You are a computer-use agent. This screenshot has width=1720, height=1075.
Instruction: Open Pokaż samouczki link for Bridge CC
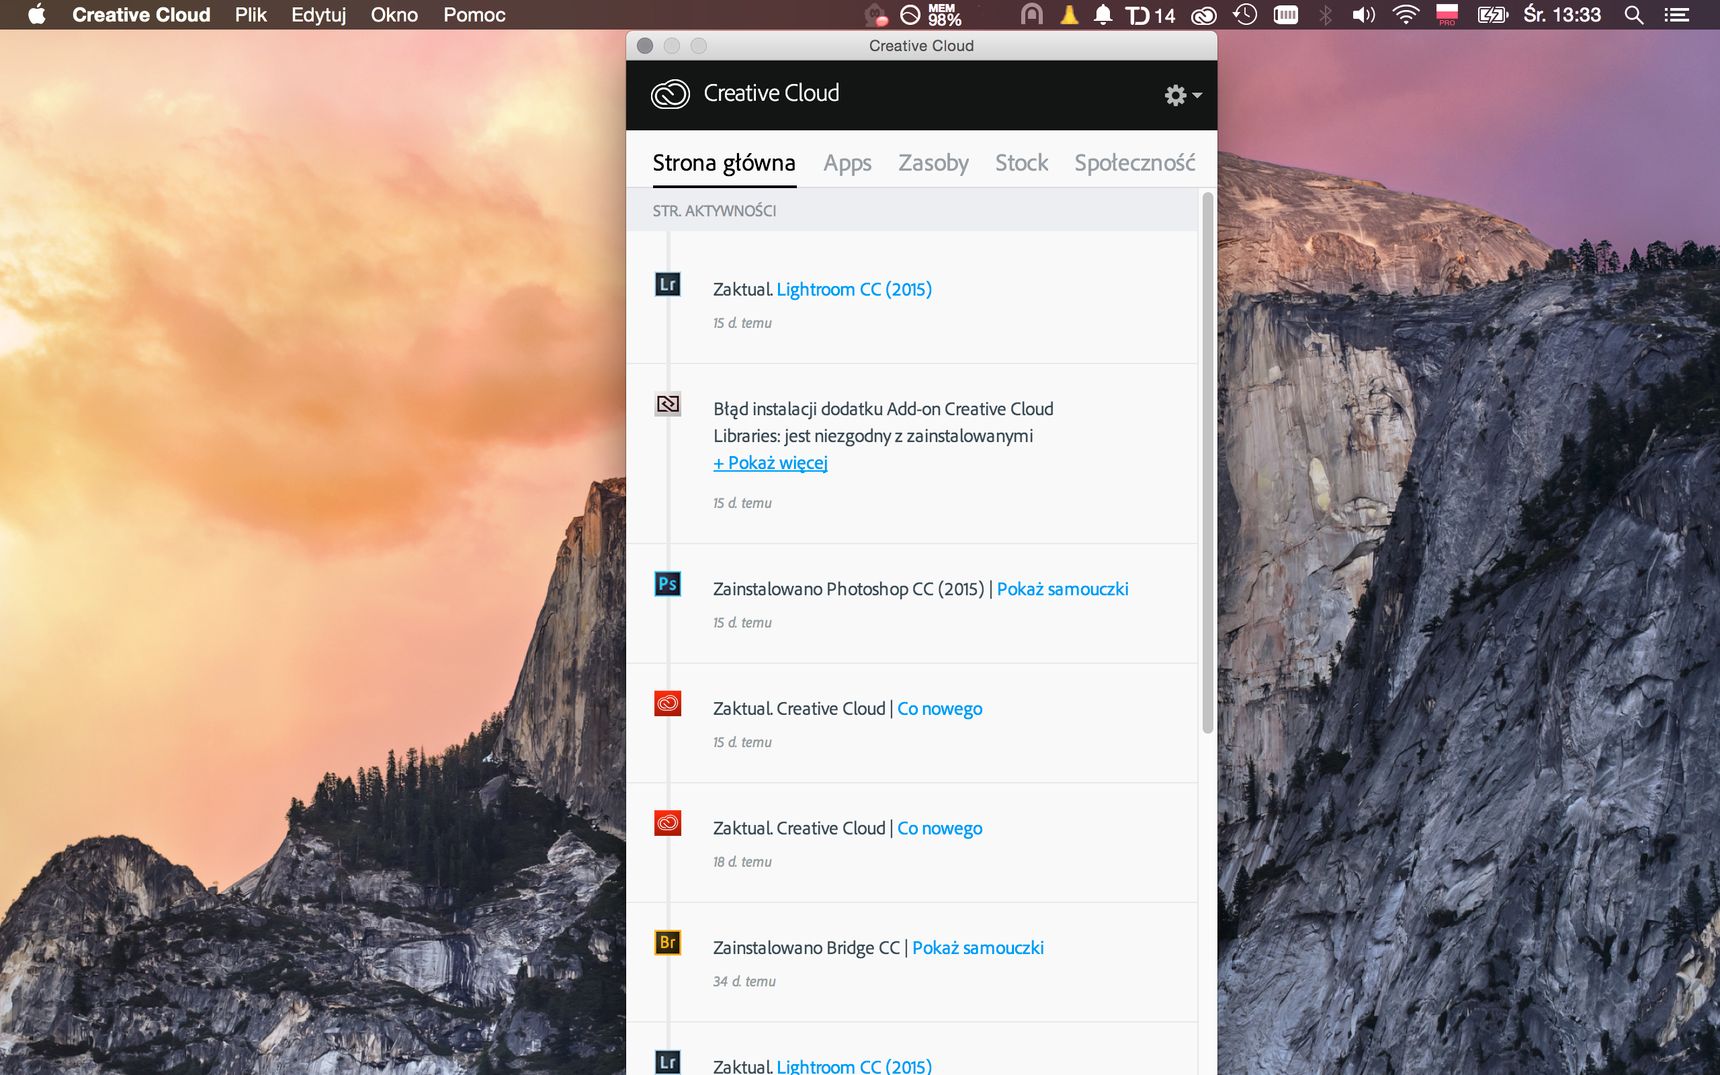point(977,948)
